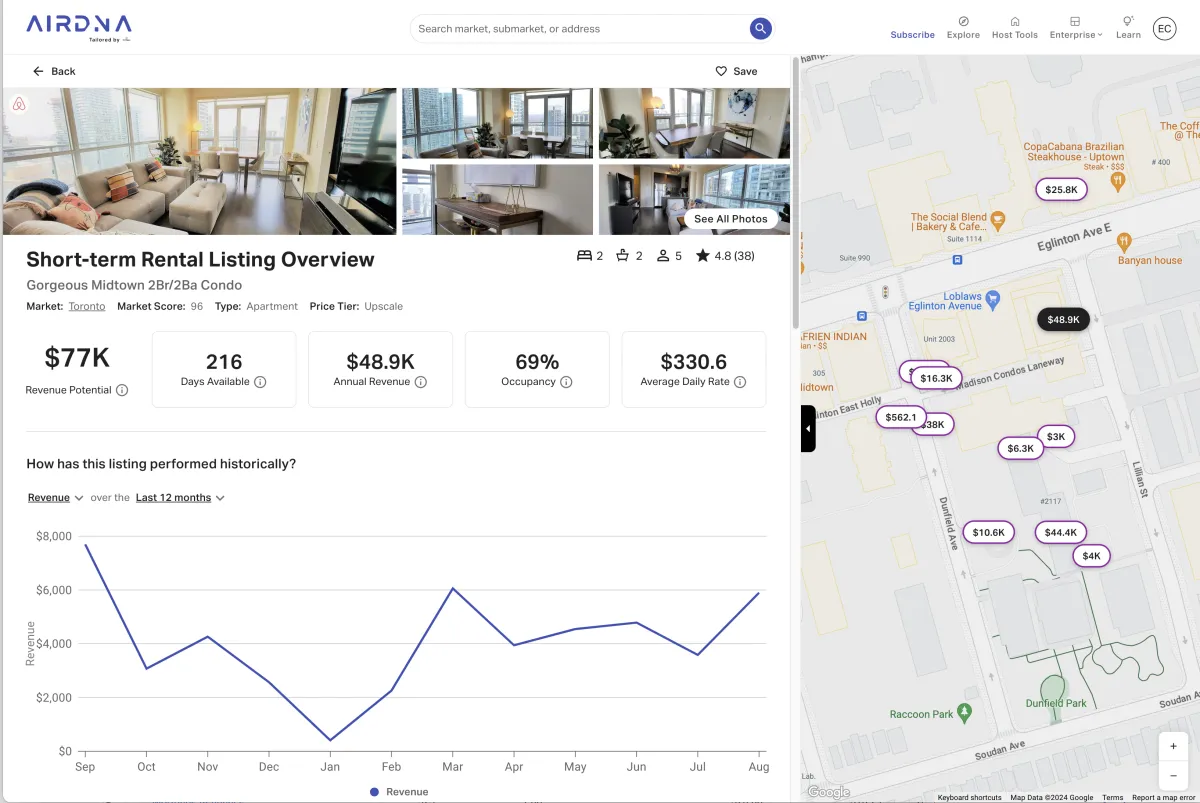Click the Revenue Potential info icon
This screenshot has height=803, width=1200.
coord(122,390)
